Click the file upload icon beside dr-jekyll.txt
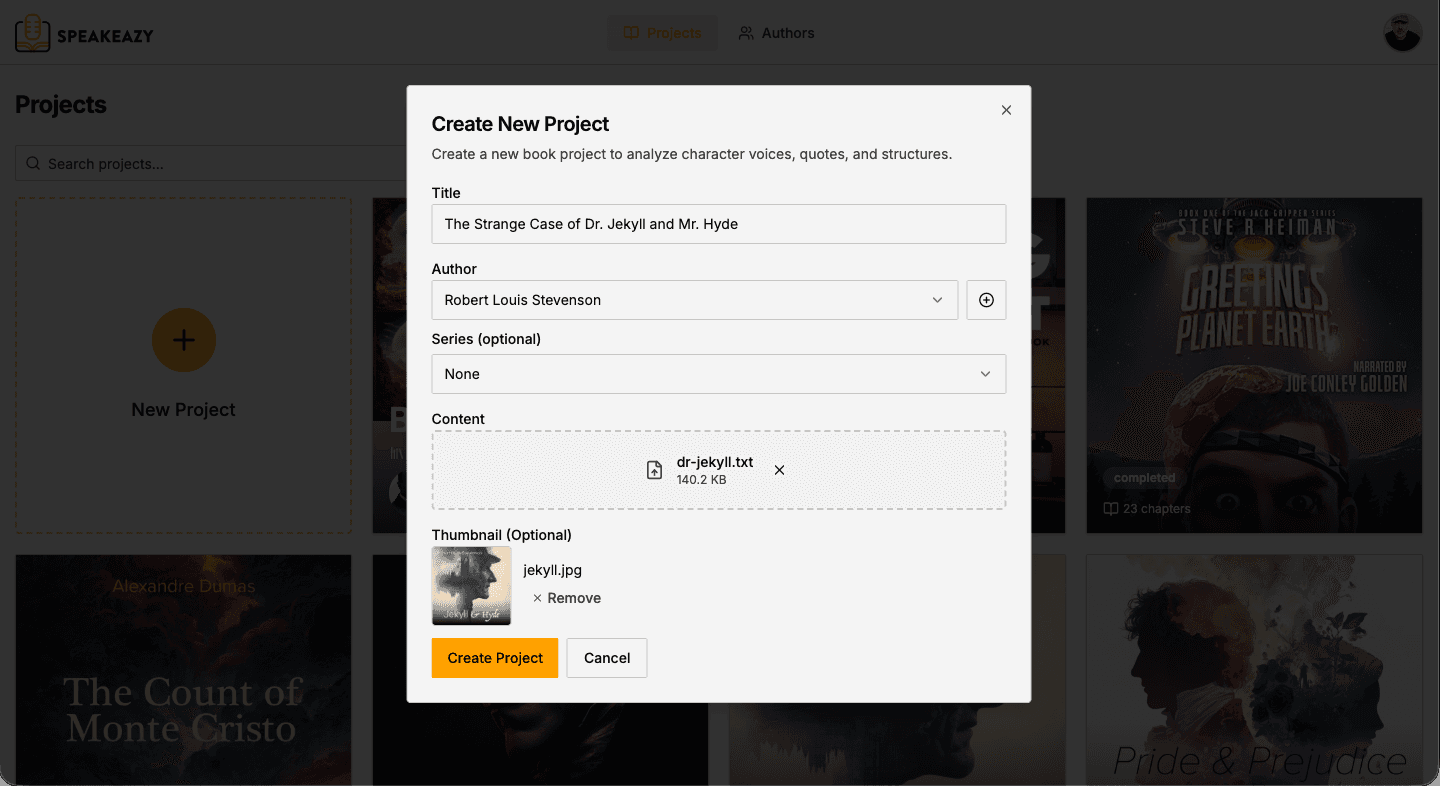This screenshot has width=1440, height=786. [x=655, y=469]
